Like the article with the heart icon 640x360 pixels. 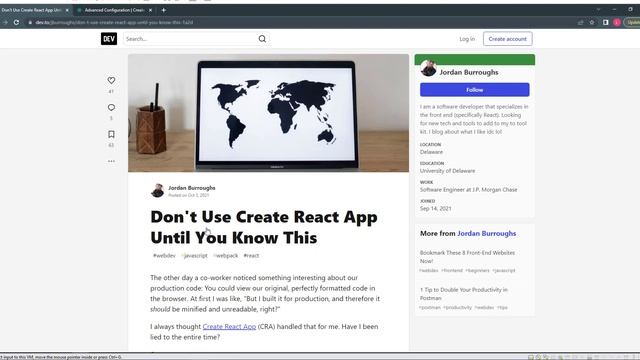[111, 80]
